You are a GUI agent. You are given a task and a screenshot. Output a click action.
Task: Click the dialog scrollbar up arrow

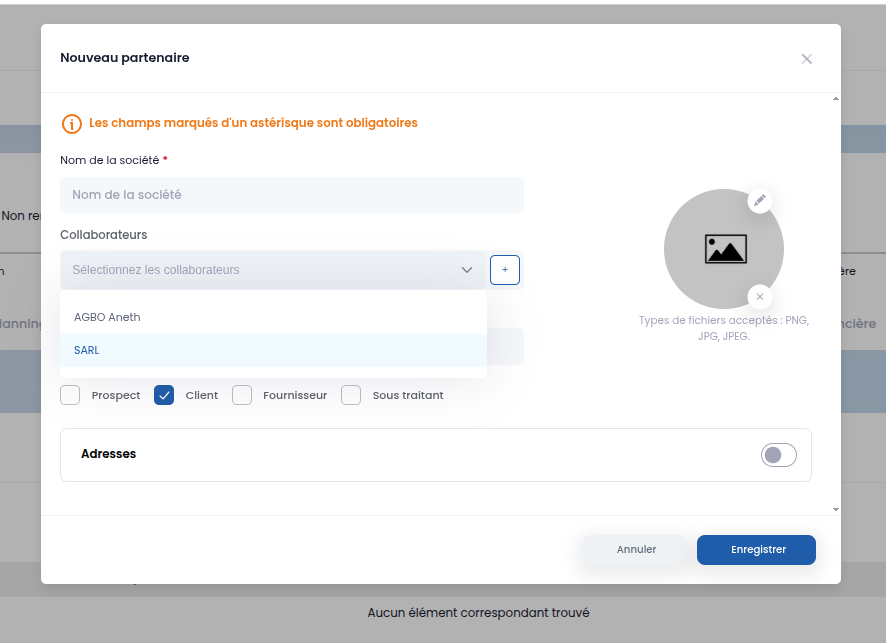(x=835, y=99)
